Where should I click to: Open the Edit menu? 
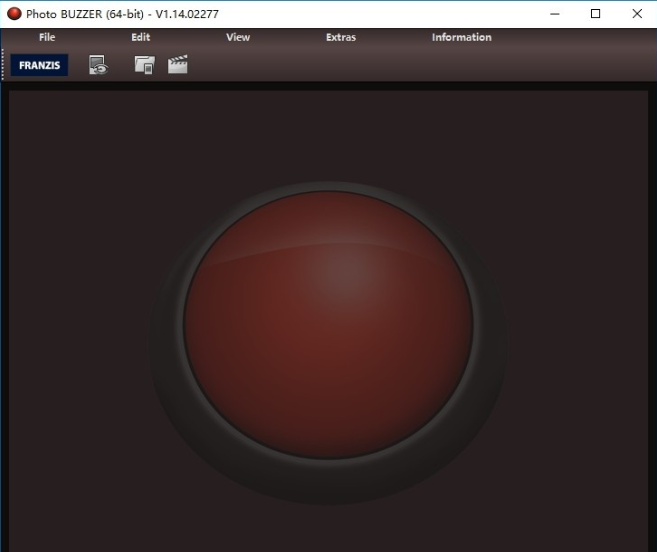(140, 38)
